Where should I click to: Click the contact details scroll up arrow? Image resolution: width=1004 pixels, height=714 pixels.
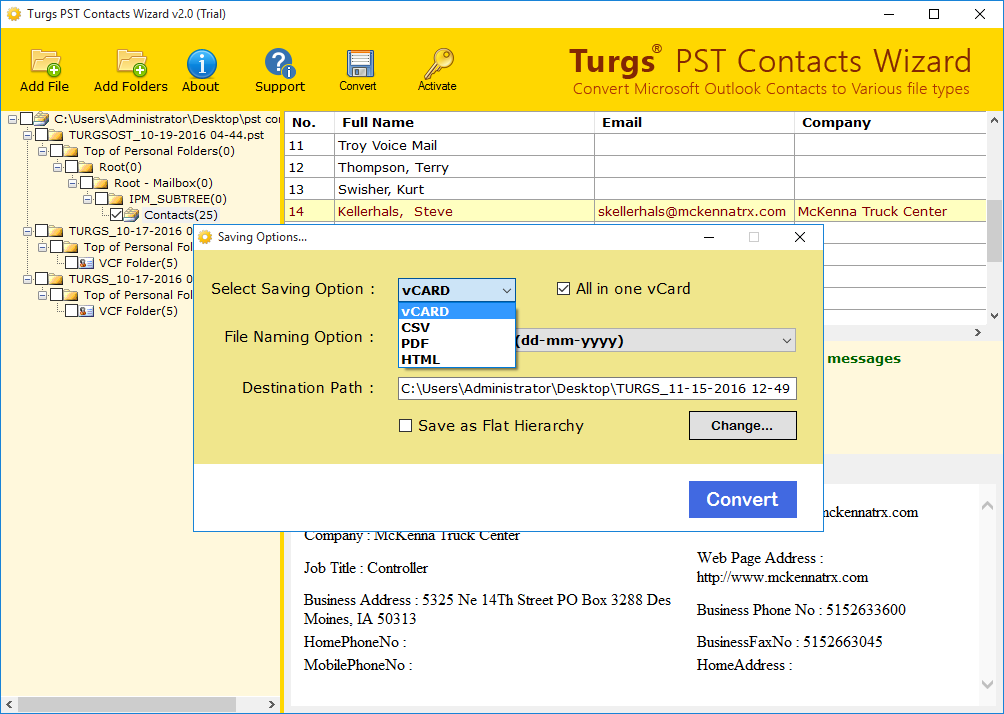coord(987,506)
